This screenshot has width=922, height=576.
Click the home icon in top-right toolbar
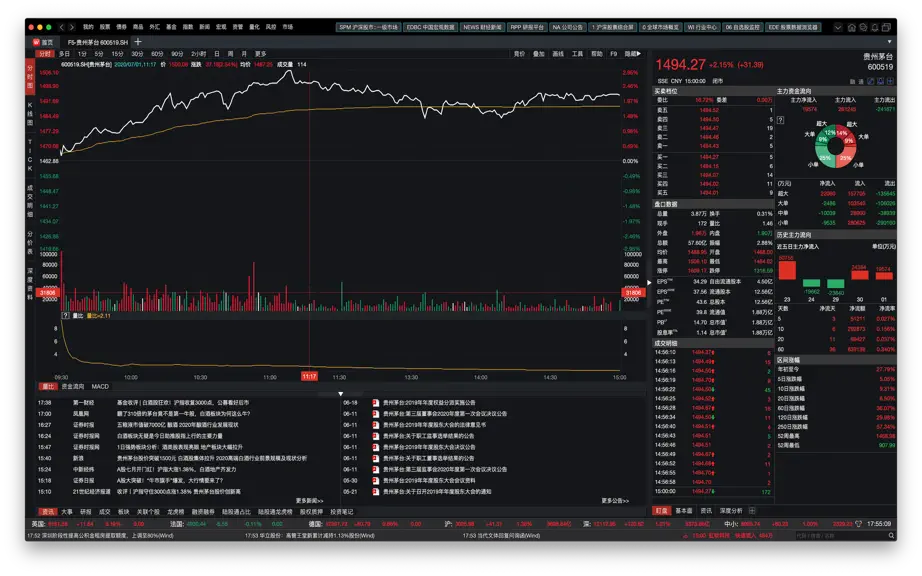(851, 28)
